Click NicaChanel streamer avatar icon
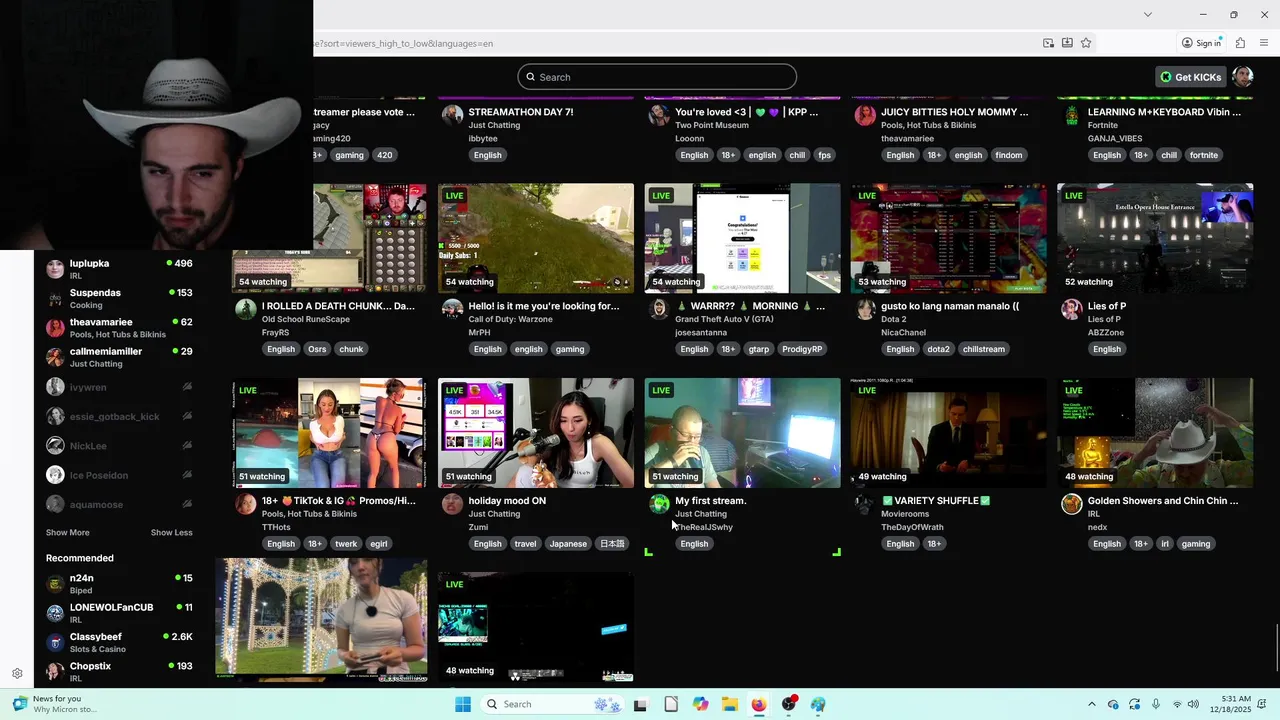The width and height of the screenshot is (1280, 720). pyautogui.click(x=865, y=309)
